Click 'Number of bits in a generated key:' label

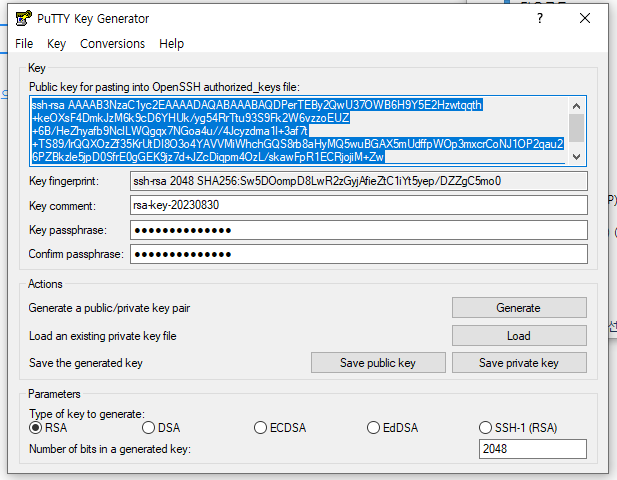coord(110,449)
